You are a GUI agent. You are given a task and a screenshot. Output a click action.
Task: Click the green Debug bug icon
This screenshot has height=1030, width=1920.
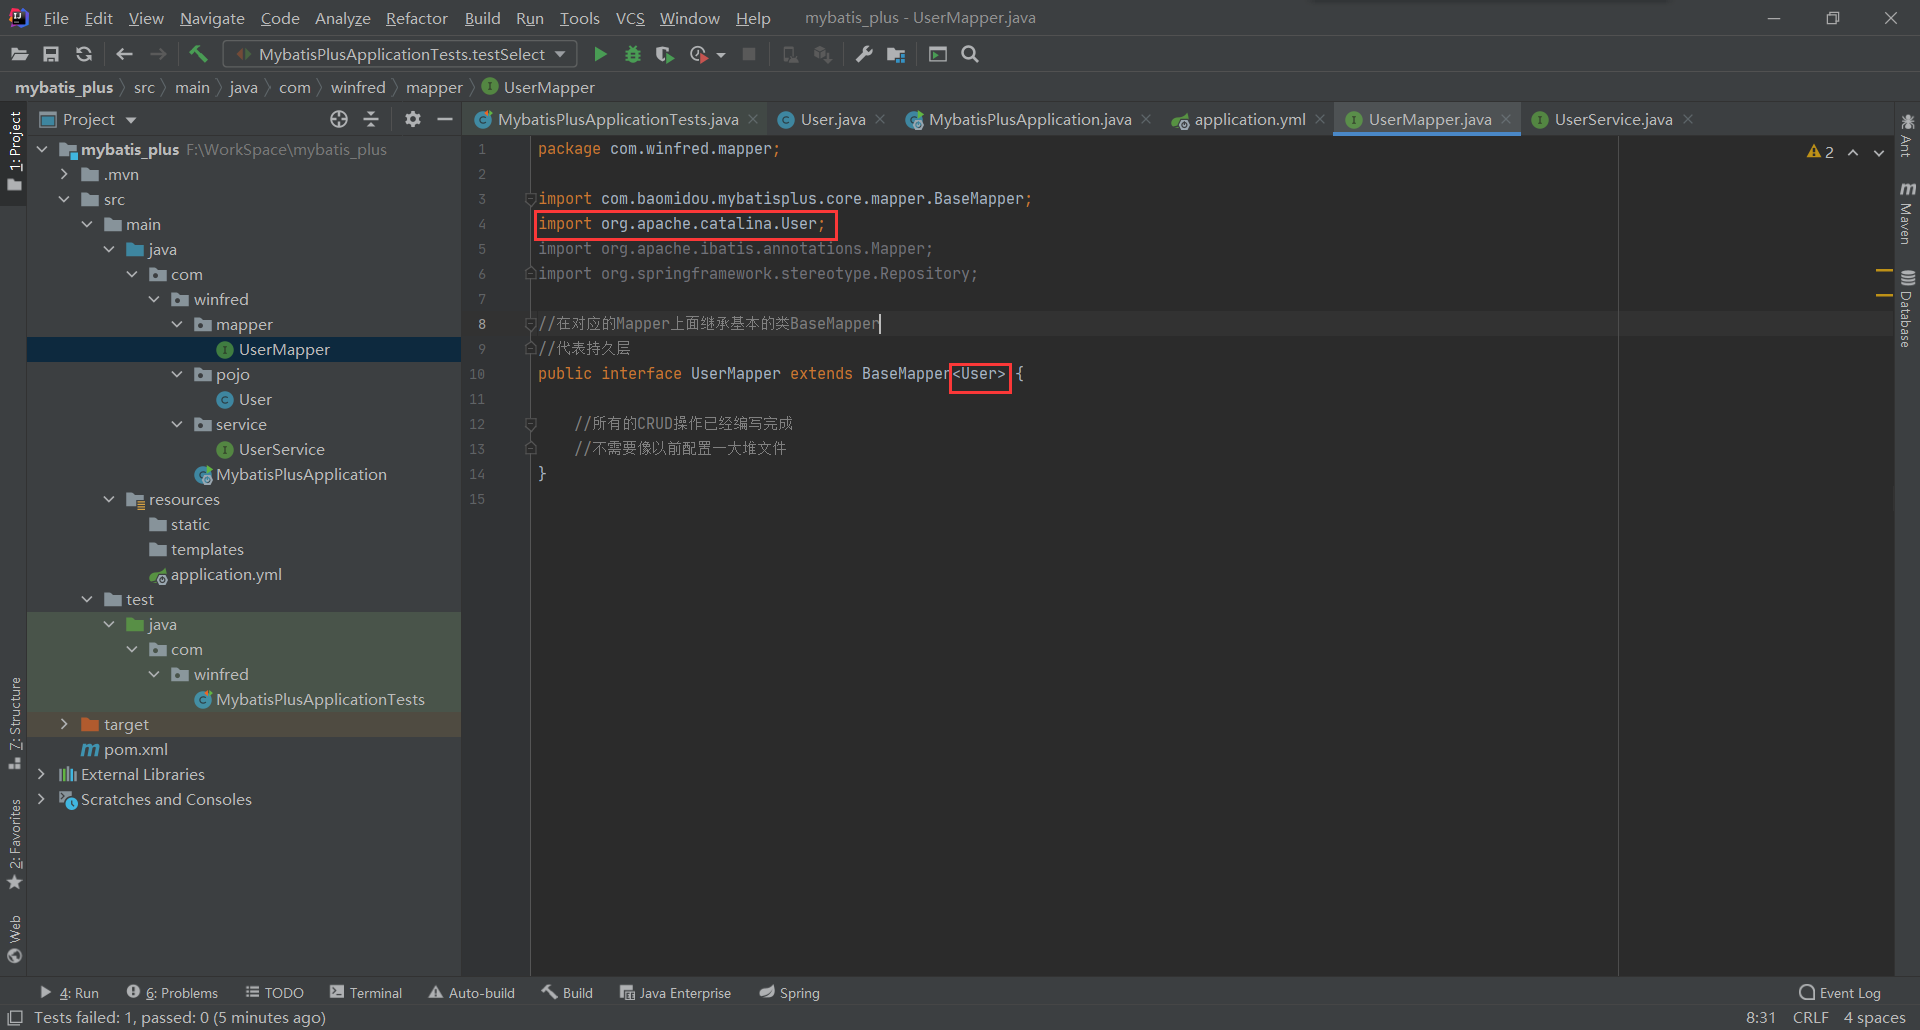pos(632,54)
